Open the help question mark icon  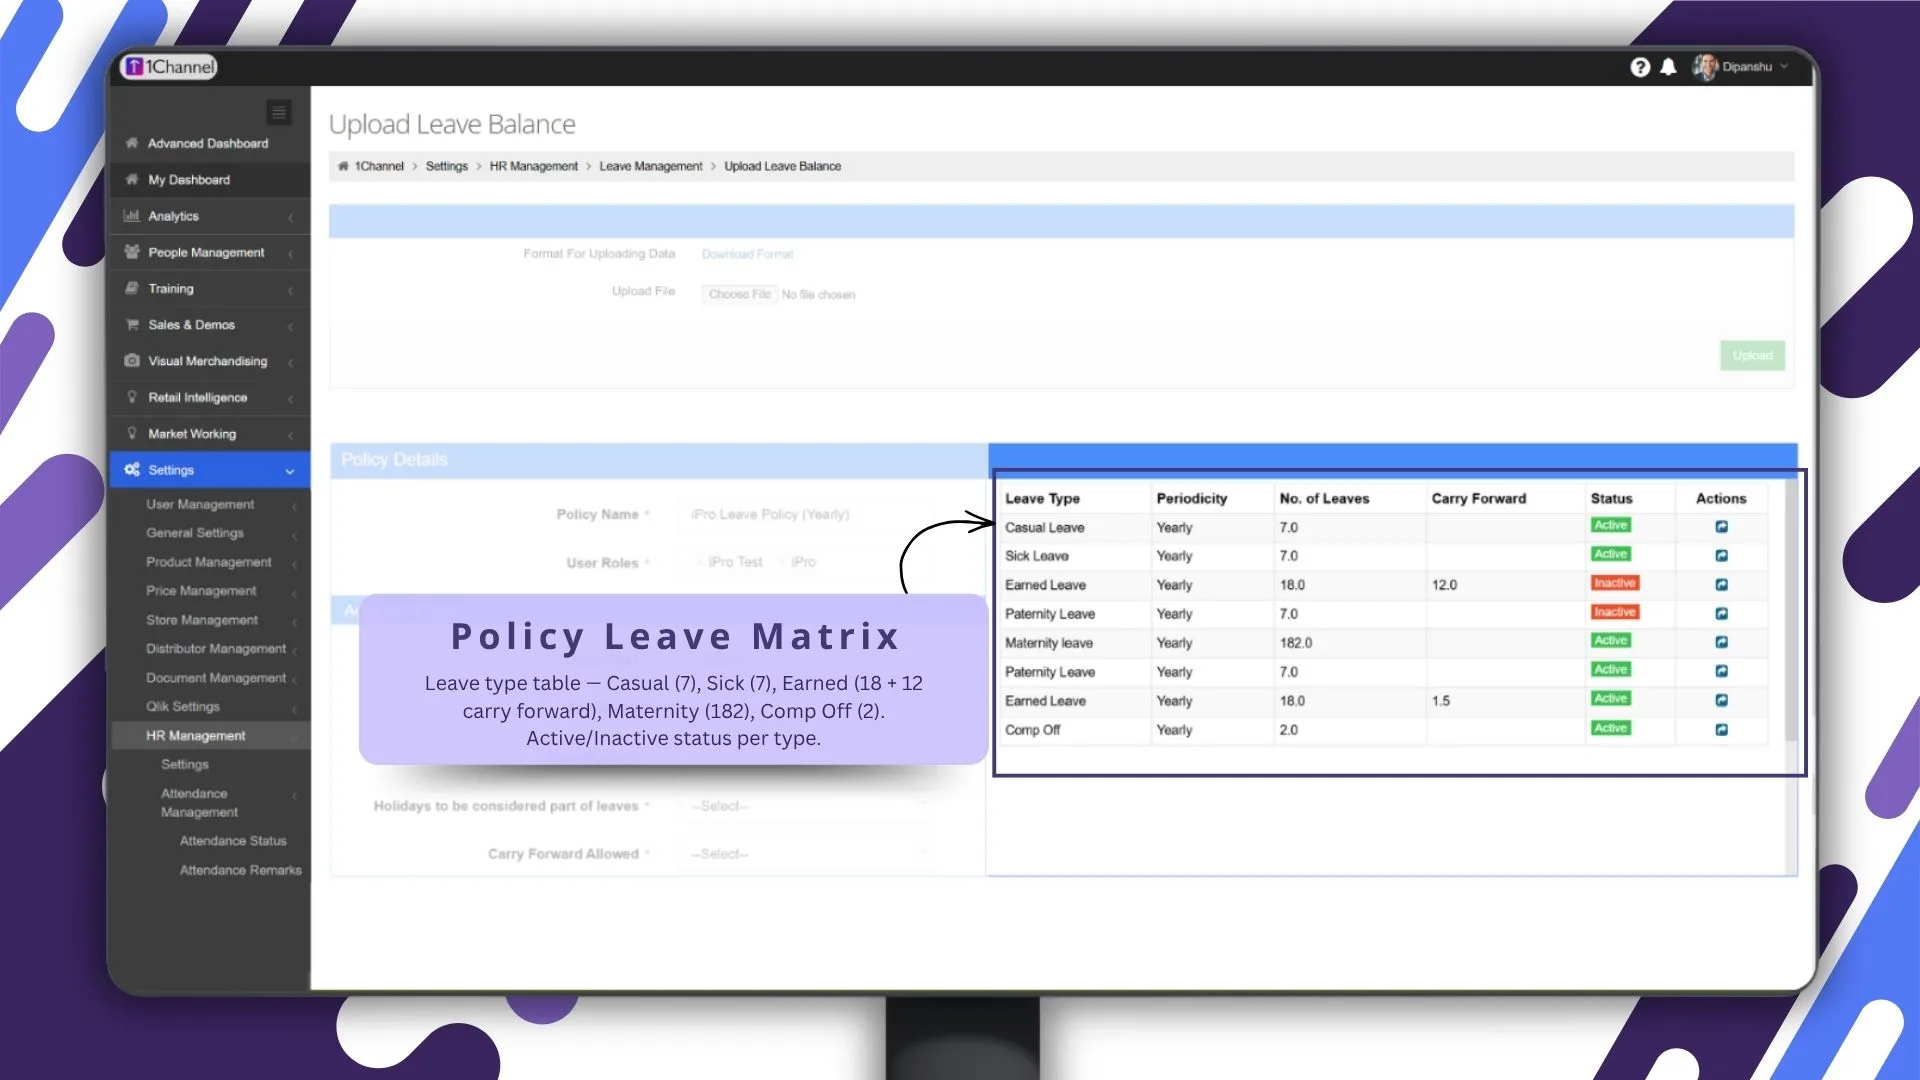pos(1641,66)
